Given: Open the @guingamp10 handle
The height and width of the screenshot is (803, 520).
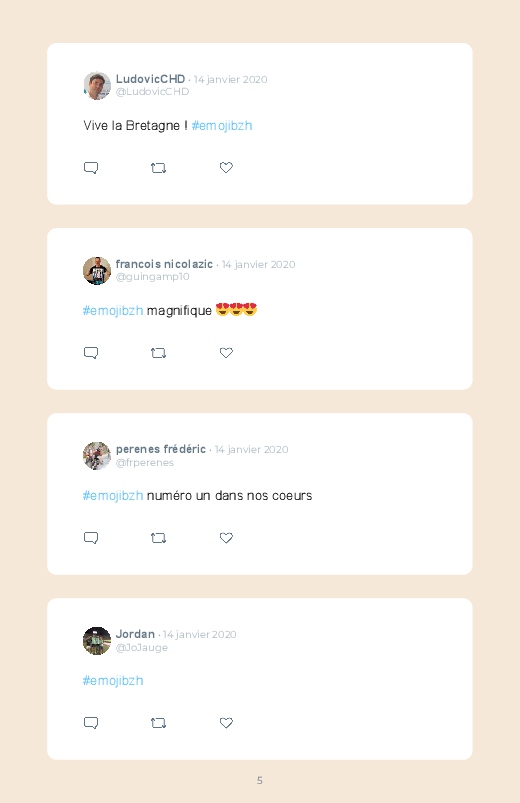Looking at the screenshot, I should point(153,277).
